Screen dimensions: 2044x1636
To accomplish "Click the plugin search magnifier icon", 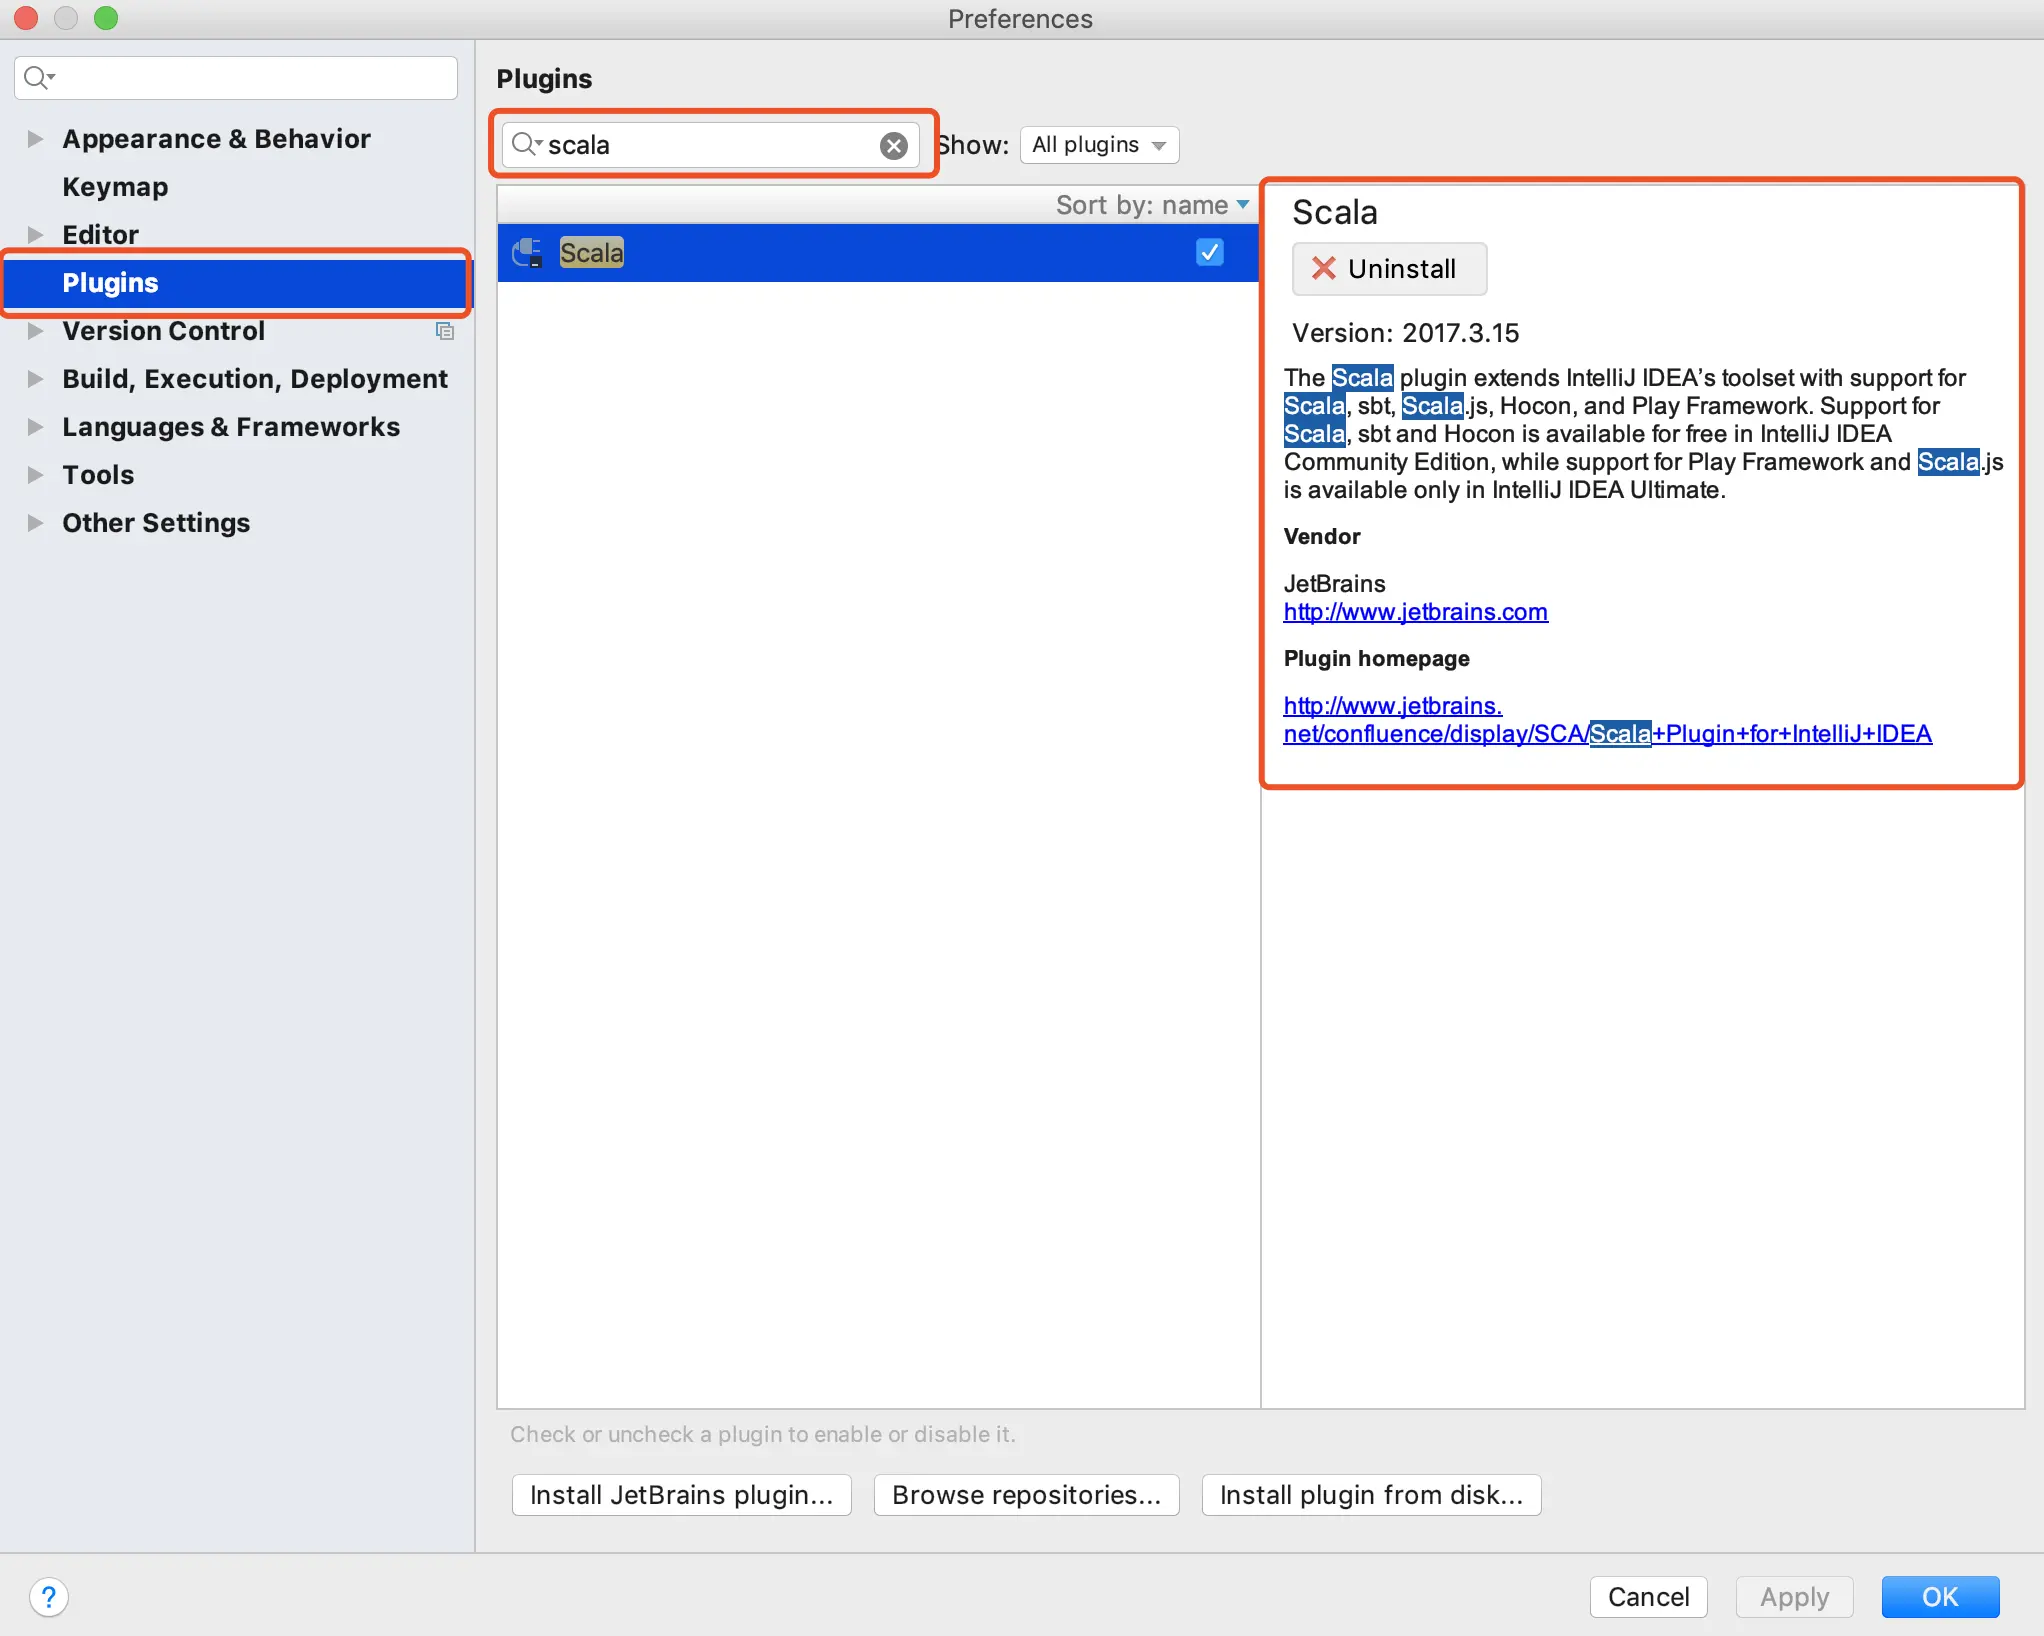I will point(524,145).
